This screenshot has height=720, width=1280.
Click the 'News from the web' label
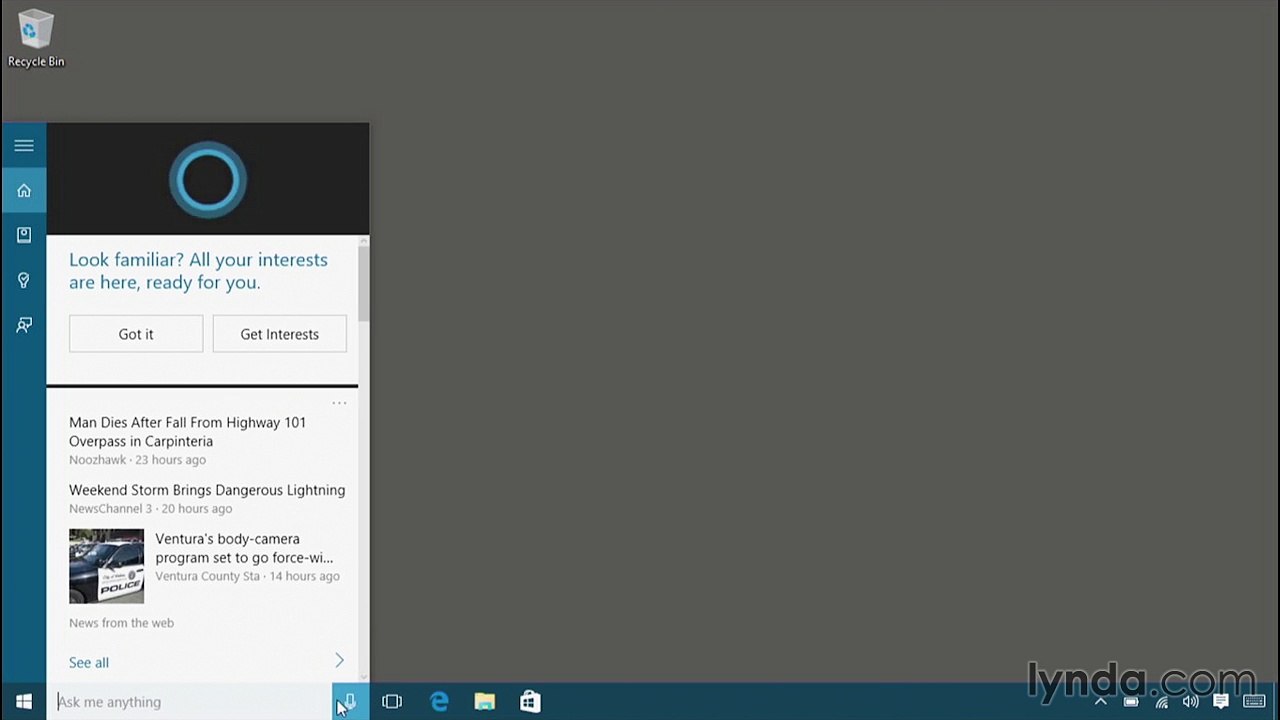pos(121,623)
